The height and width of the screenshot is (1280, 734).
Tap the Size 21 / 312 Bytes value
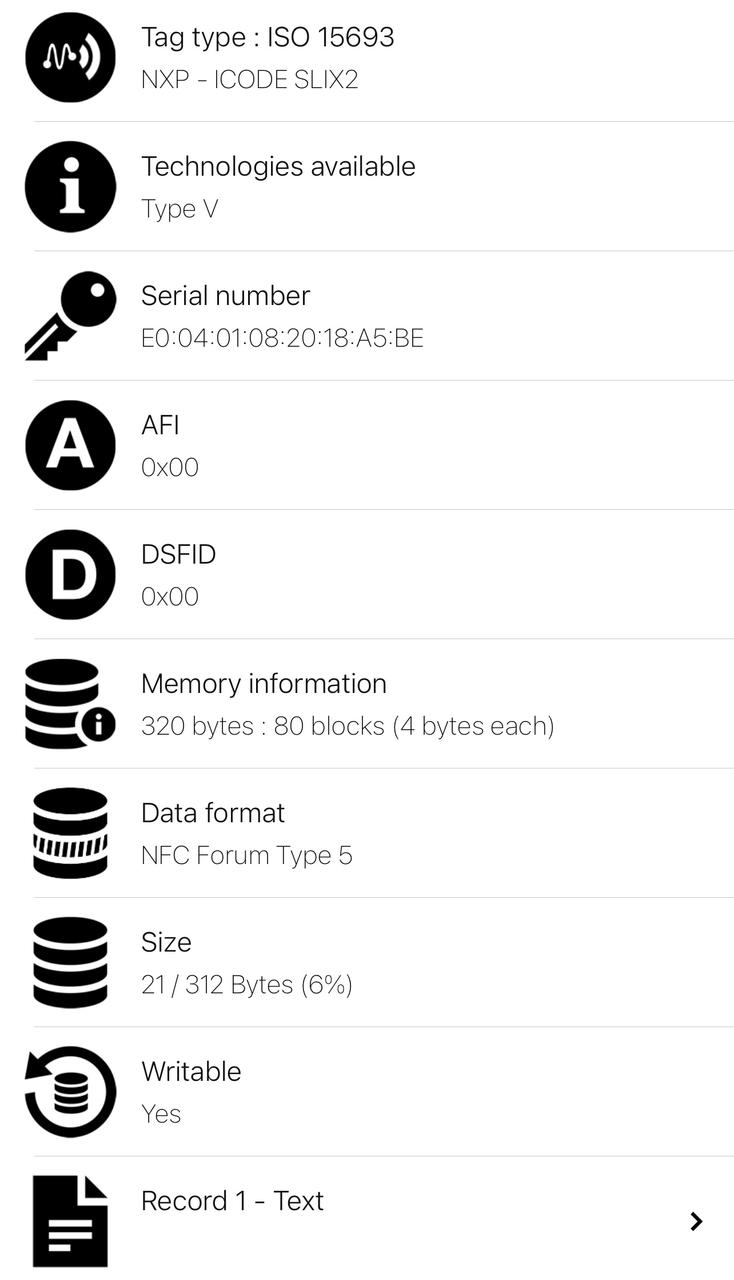point(246,985)
